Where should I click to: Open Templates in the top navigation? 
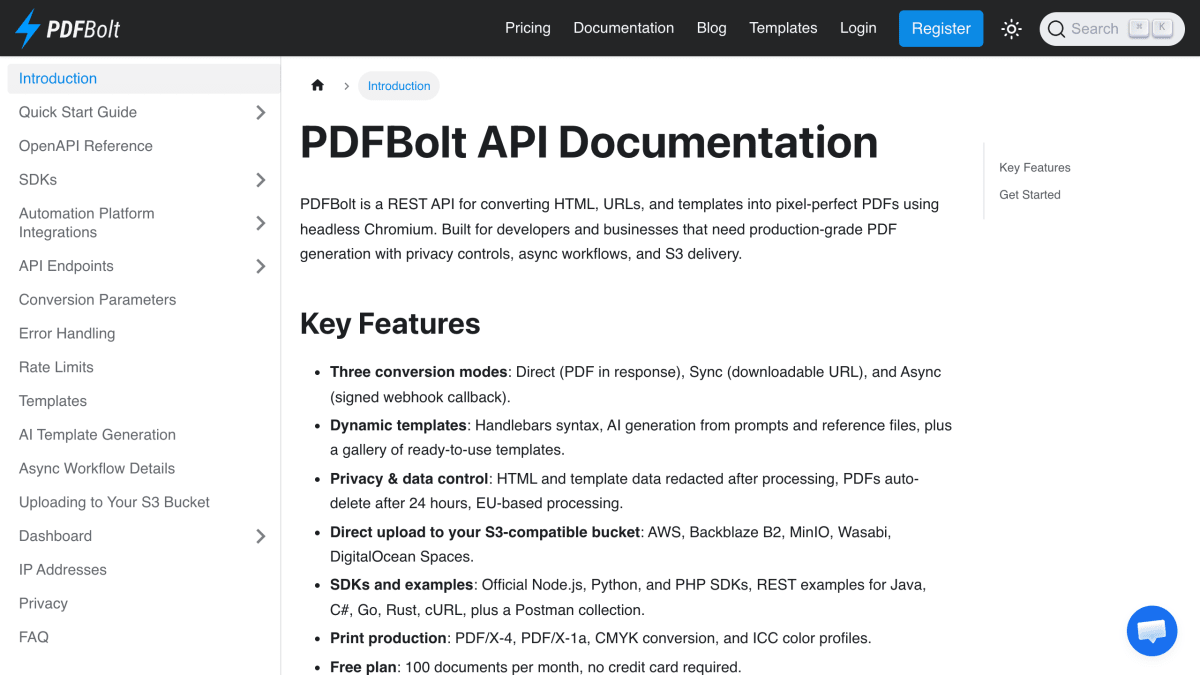coord(783,28)
